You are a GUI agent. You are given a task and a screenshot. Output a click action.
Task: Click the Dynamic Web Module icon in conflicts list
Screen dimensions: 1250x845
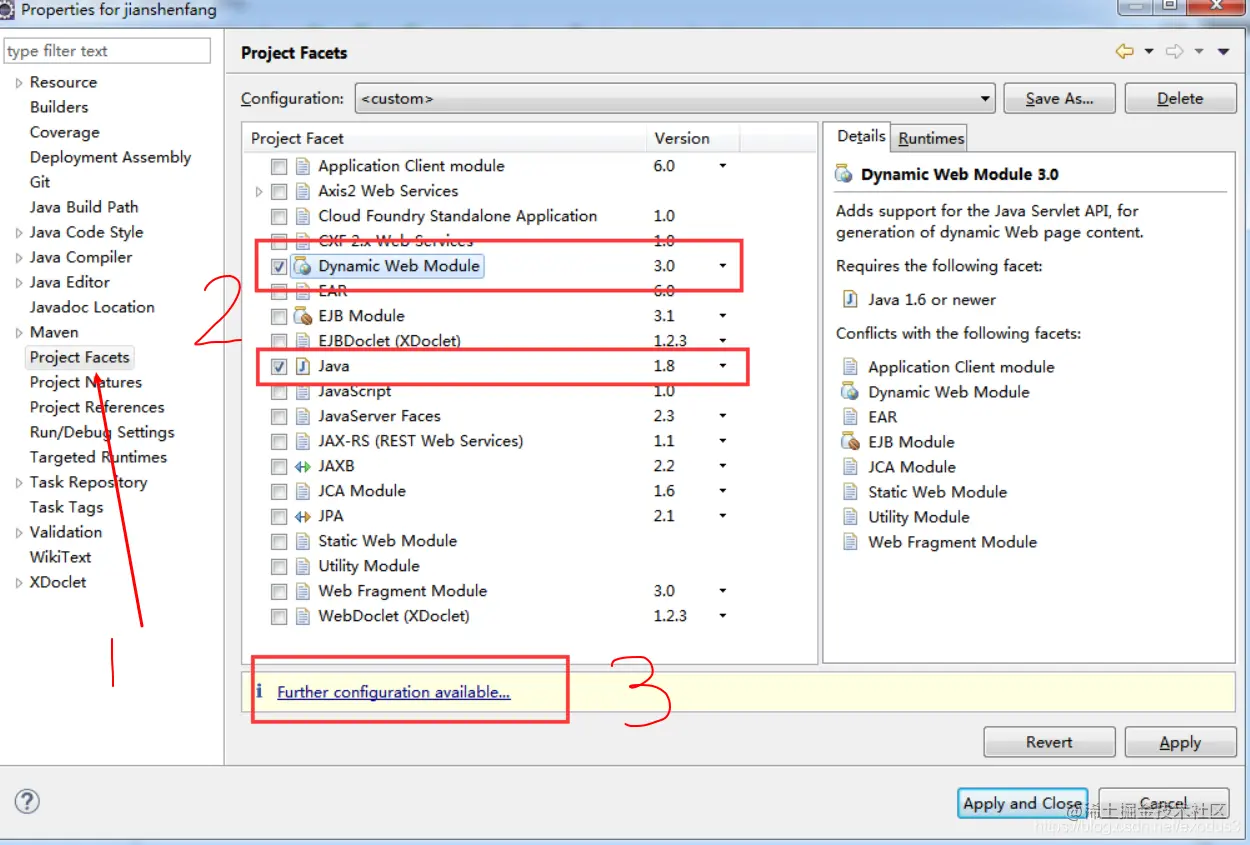(x=850, y=391)
